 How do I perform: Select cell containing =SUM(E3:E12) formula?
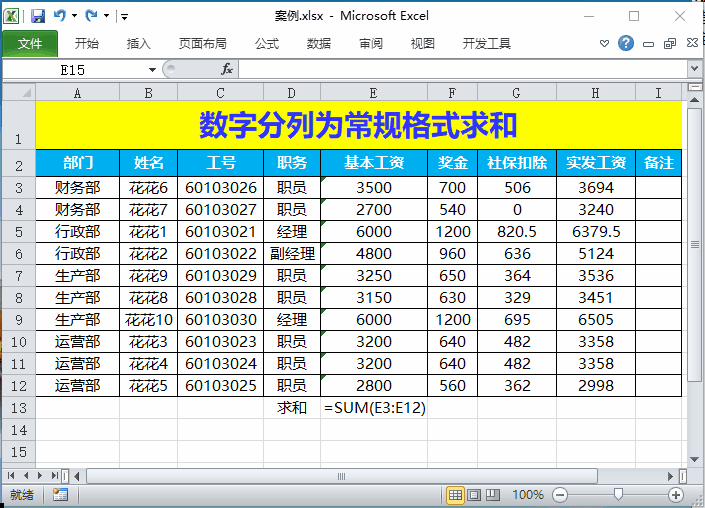point(374,408)
